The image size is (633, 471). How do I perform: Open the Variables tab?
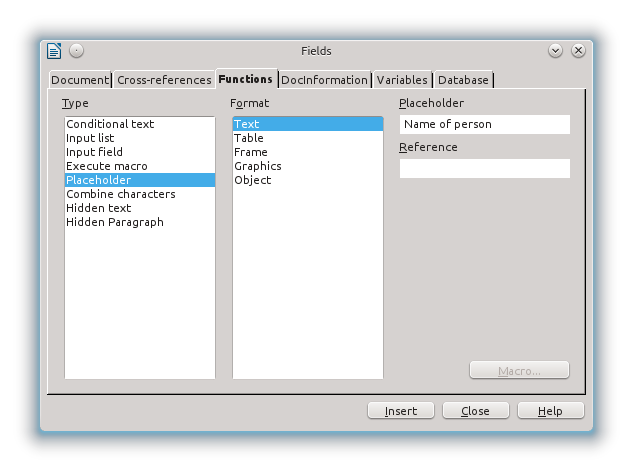pyautogui.click(x=402, y=80)
